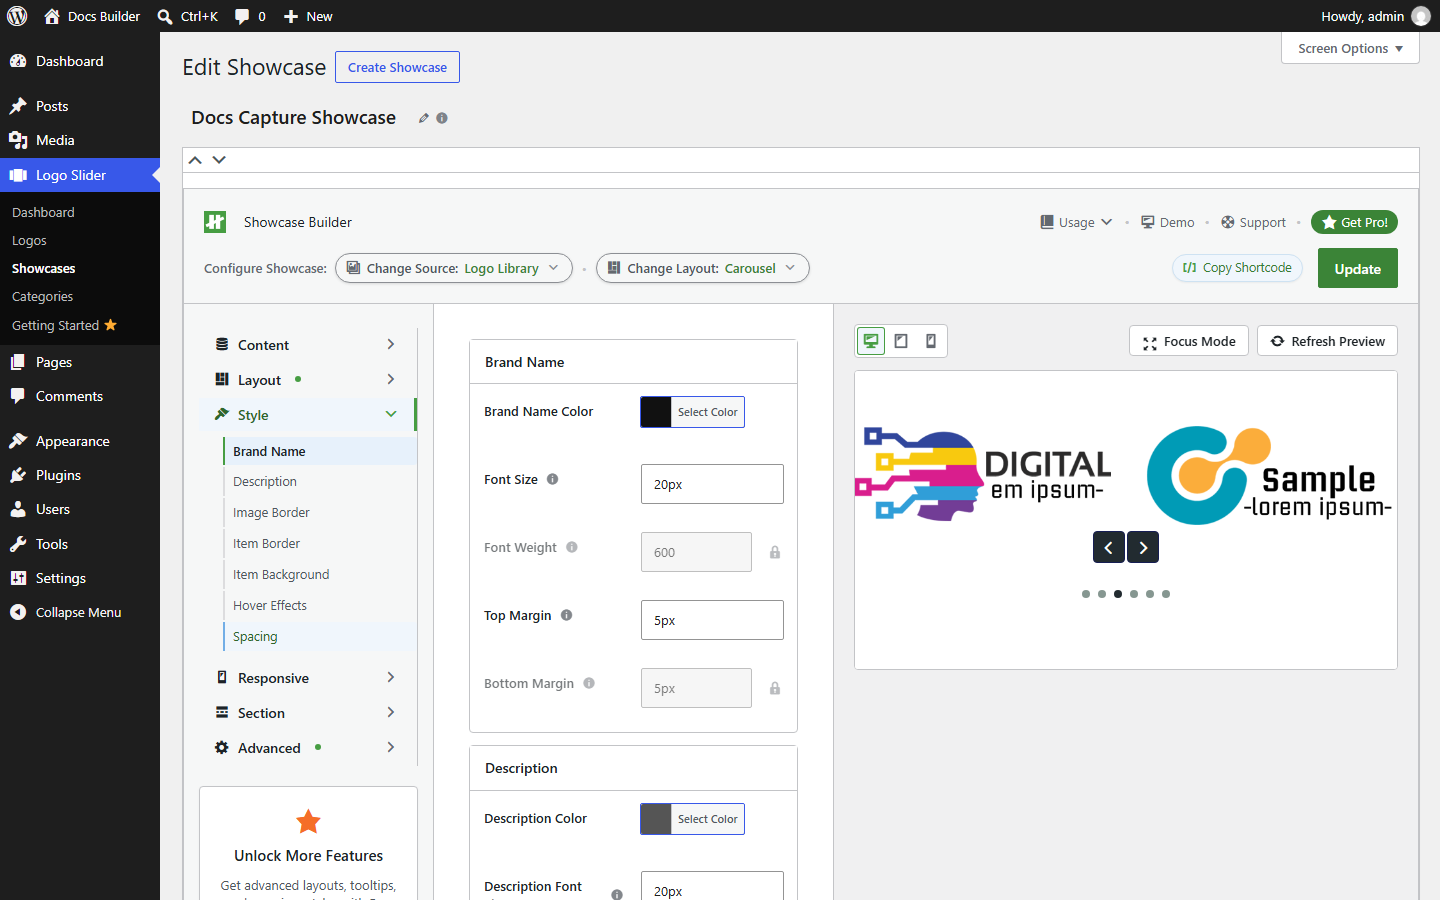Open Plugins admin menu
This screenshot has height=900, width=1440.
pyautogui.click(x=80, y=475)
